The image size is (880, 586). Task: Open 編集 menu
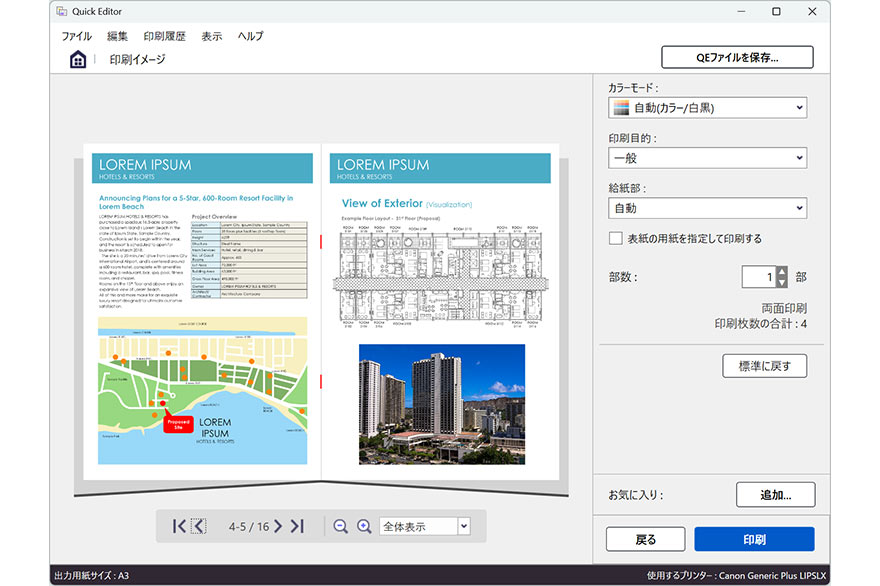coord(117,36)
